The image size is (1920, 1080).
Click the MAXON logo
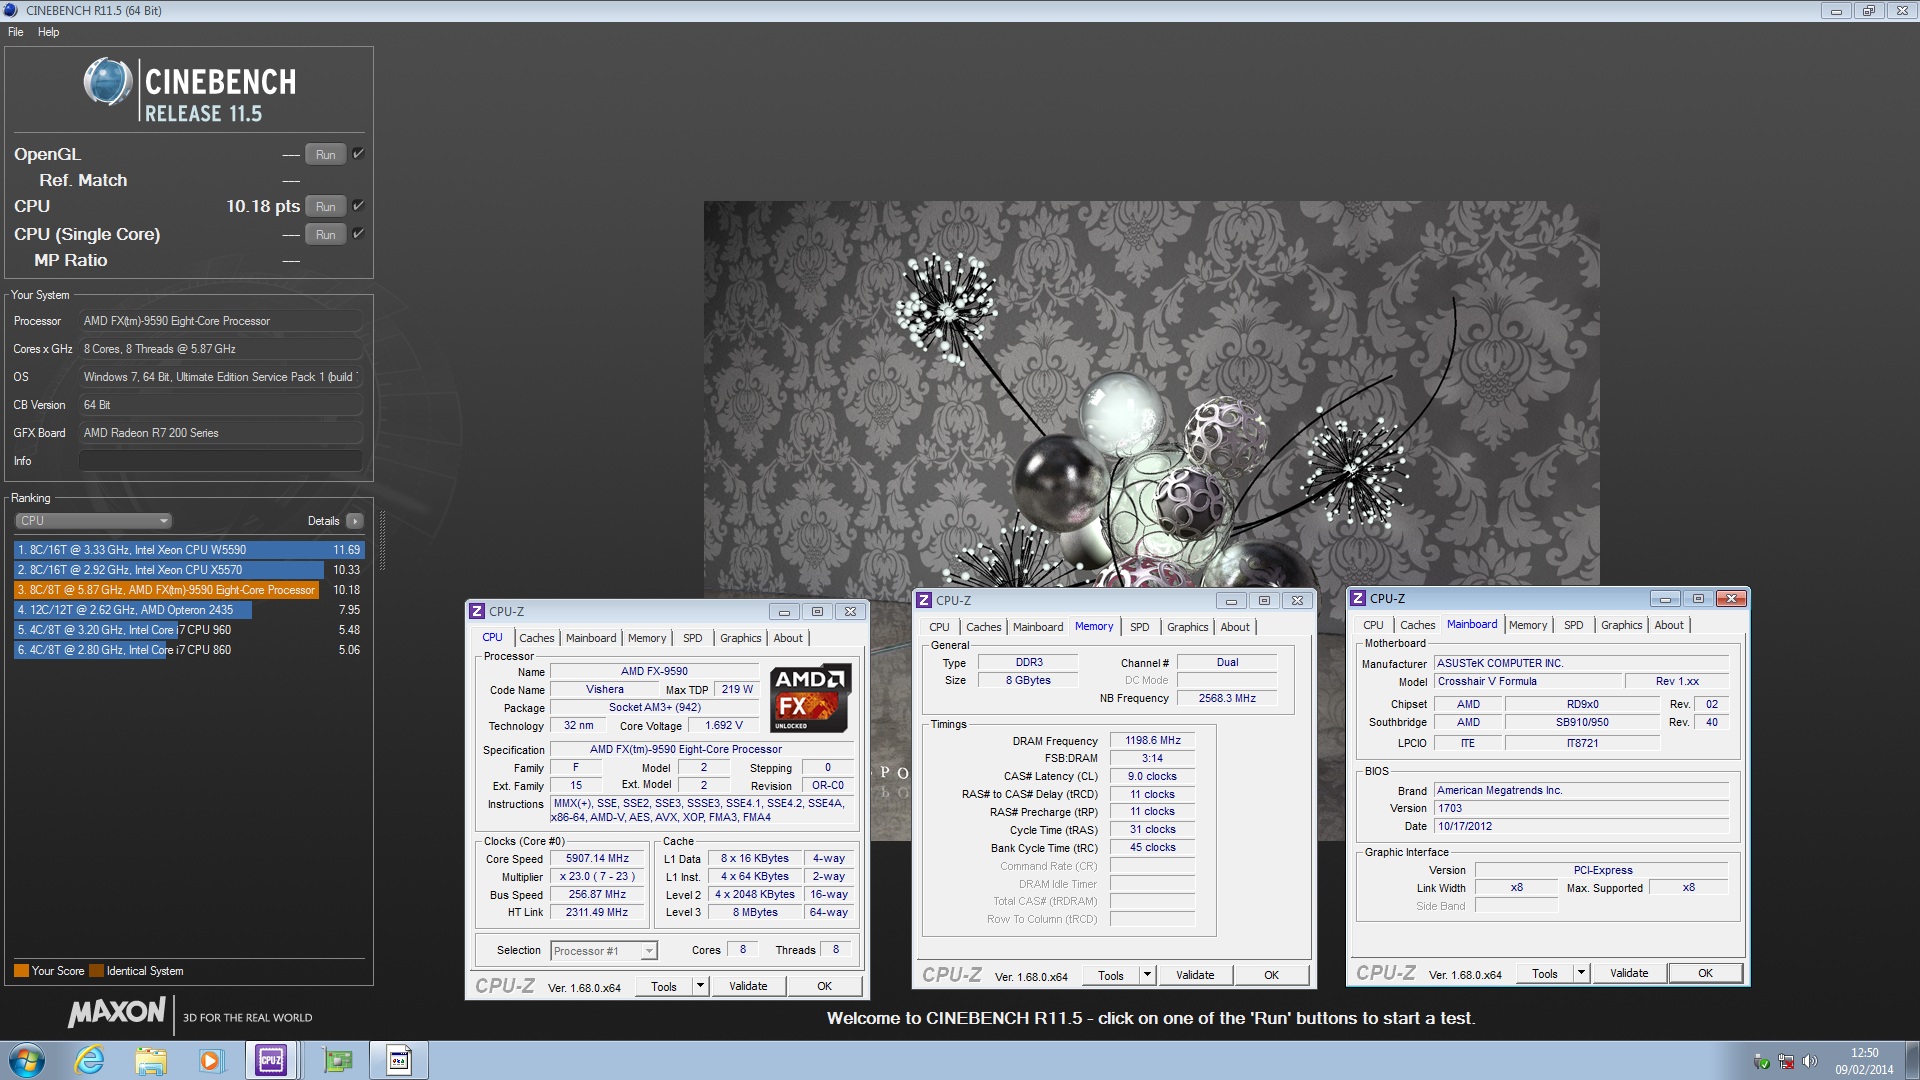tap(117, 1012)
